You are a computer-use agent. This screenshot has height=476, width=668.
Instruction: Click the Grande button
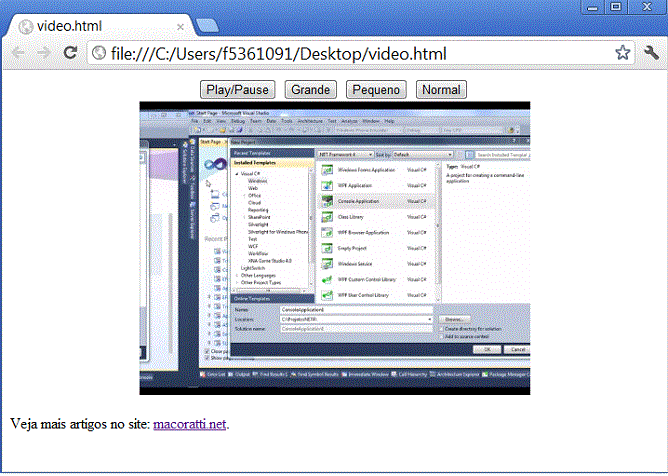coord(310,89)
